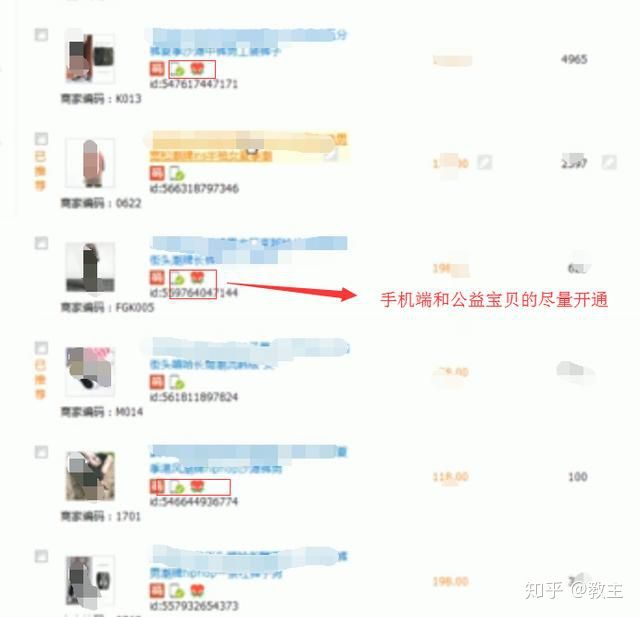This screenshot has height=617, width=640.
Task: Click the price edit pencil for item 0622
Action: [484, 162]
